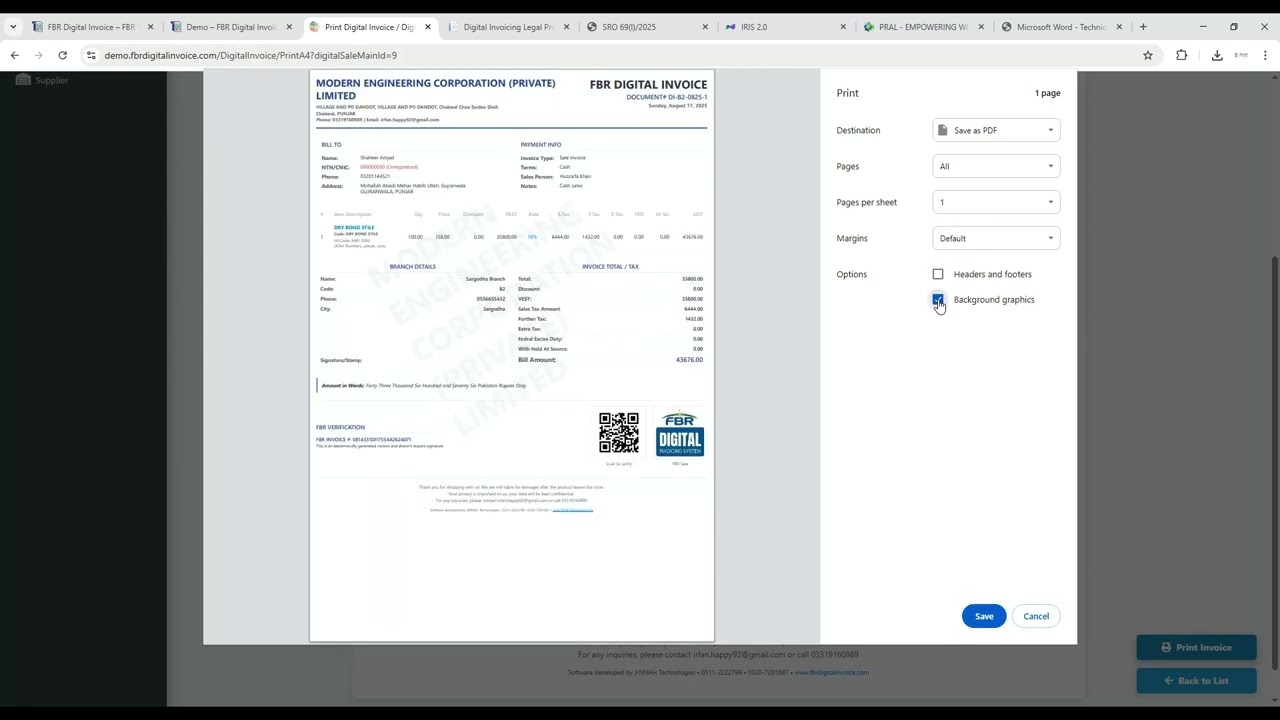Image resolution: width=1280 pixels, height=720 pixels.
Task: Open the Supplier item in the sidebar
Action: tap(43, 80)
